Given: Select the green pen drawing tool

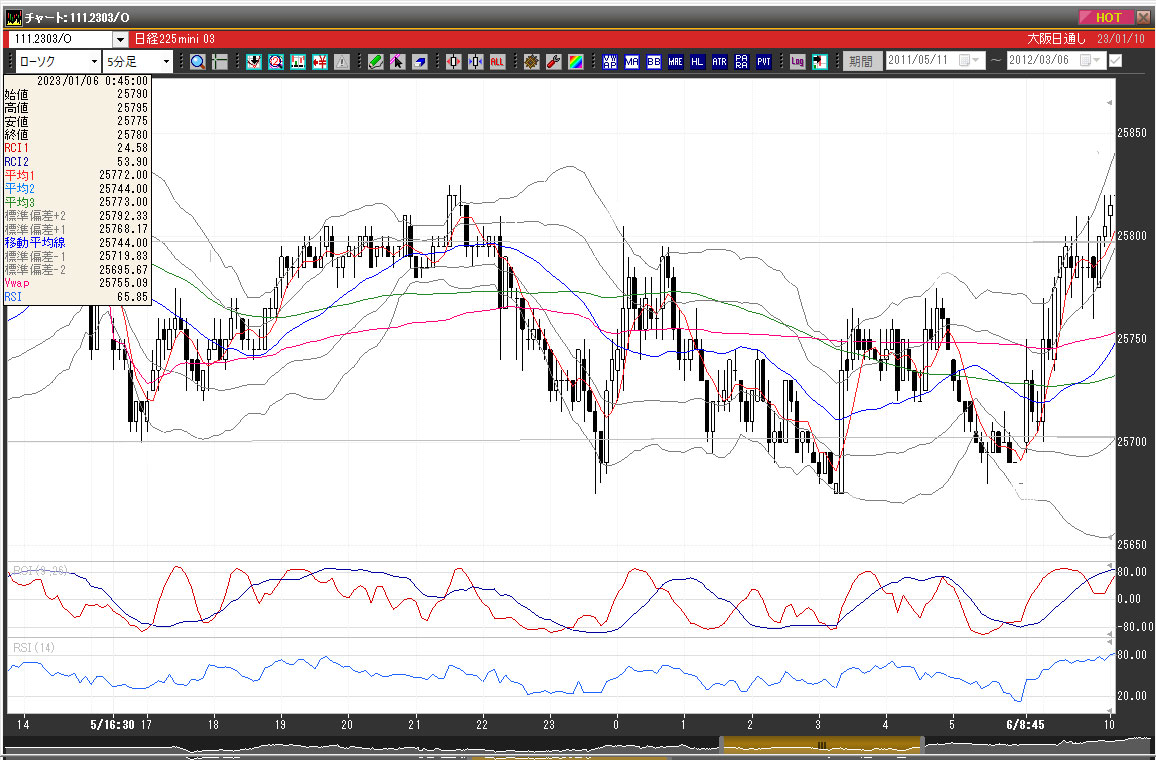Looking at the screenshot, I should click(x=375, y=62).
